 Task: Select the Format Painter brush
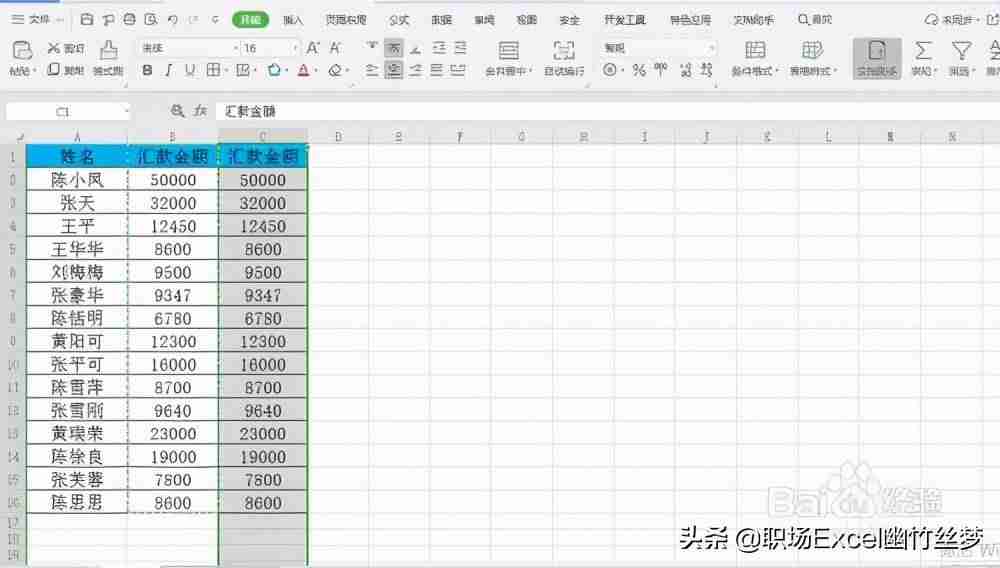(x=108, y=50)
